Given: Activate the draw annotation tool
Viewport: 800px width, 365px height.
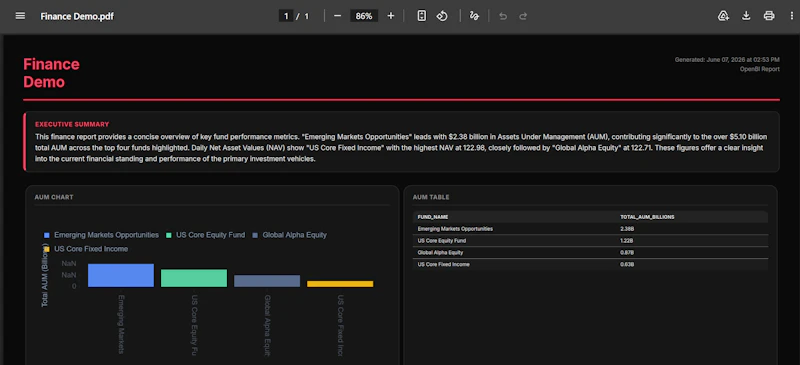Looking at the screenshot, I should coord(474,16).
